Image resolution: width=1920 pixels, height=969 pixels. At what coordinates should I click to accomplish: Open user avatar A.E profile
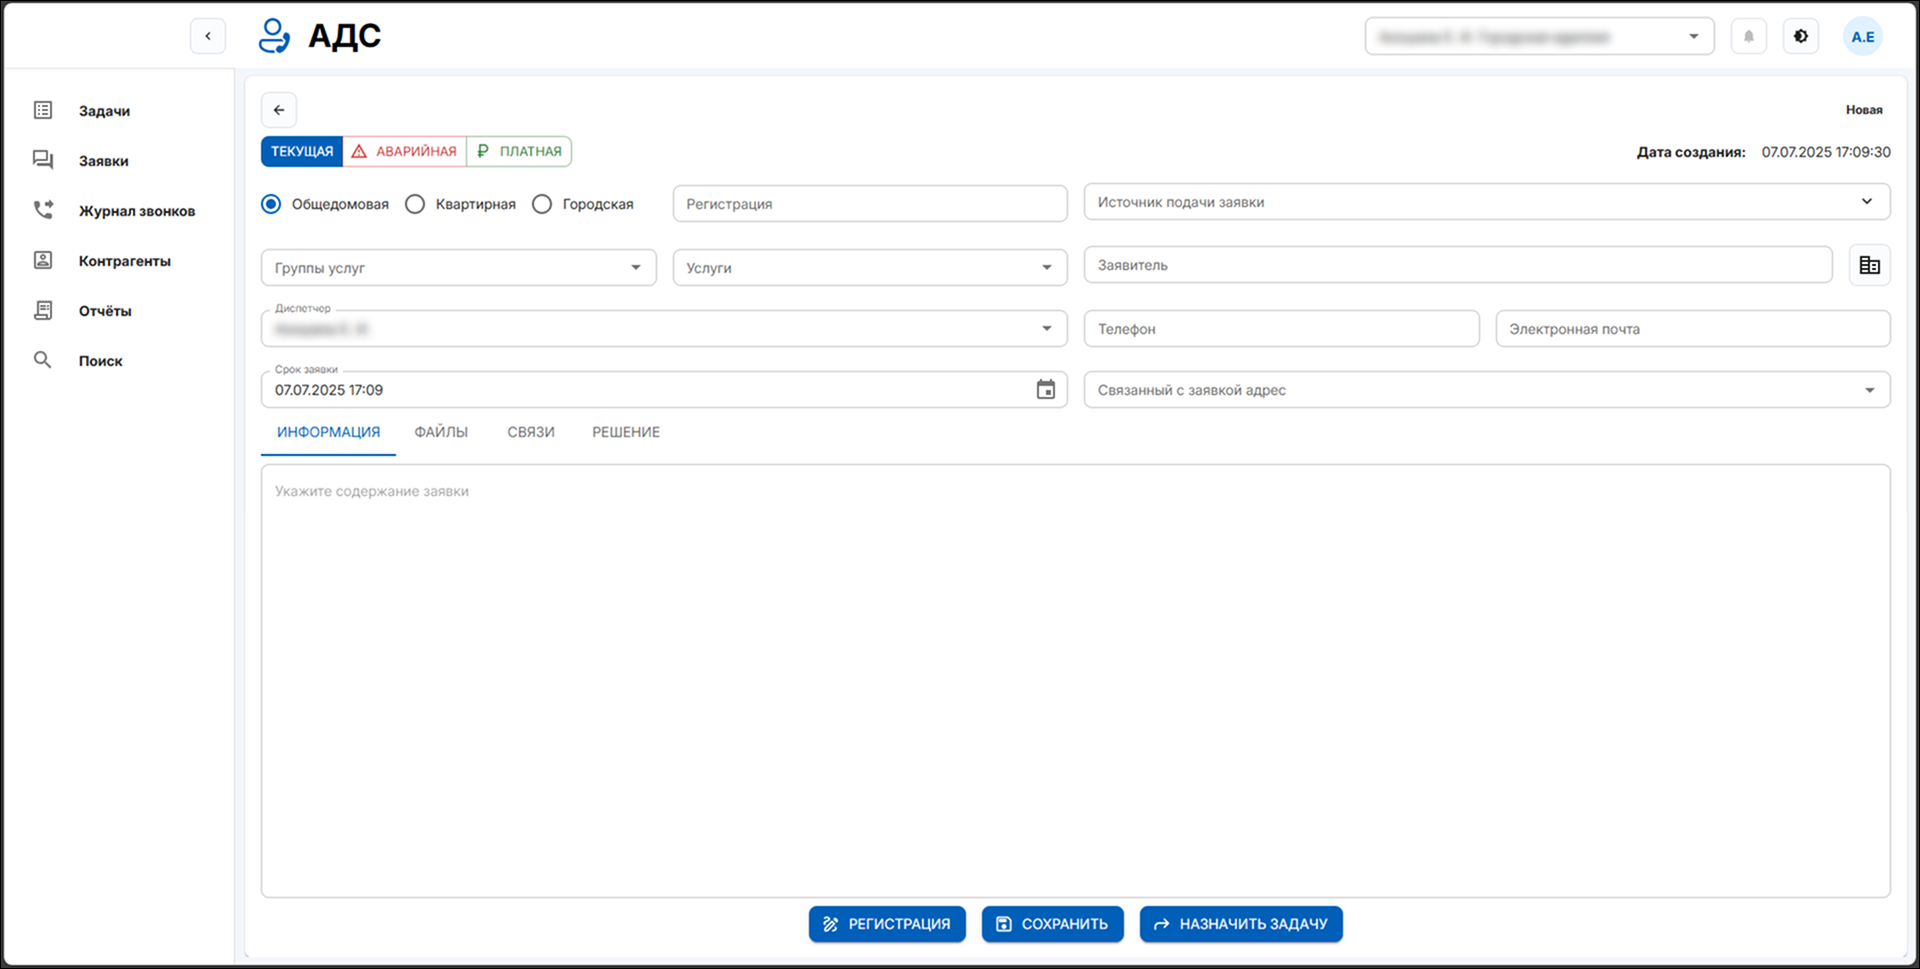tap(1862, 37)
